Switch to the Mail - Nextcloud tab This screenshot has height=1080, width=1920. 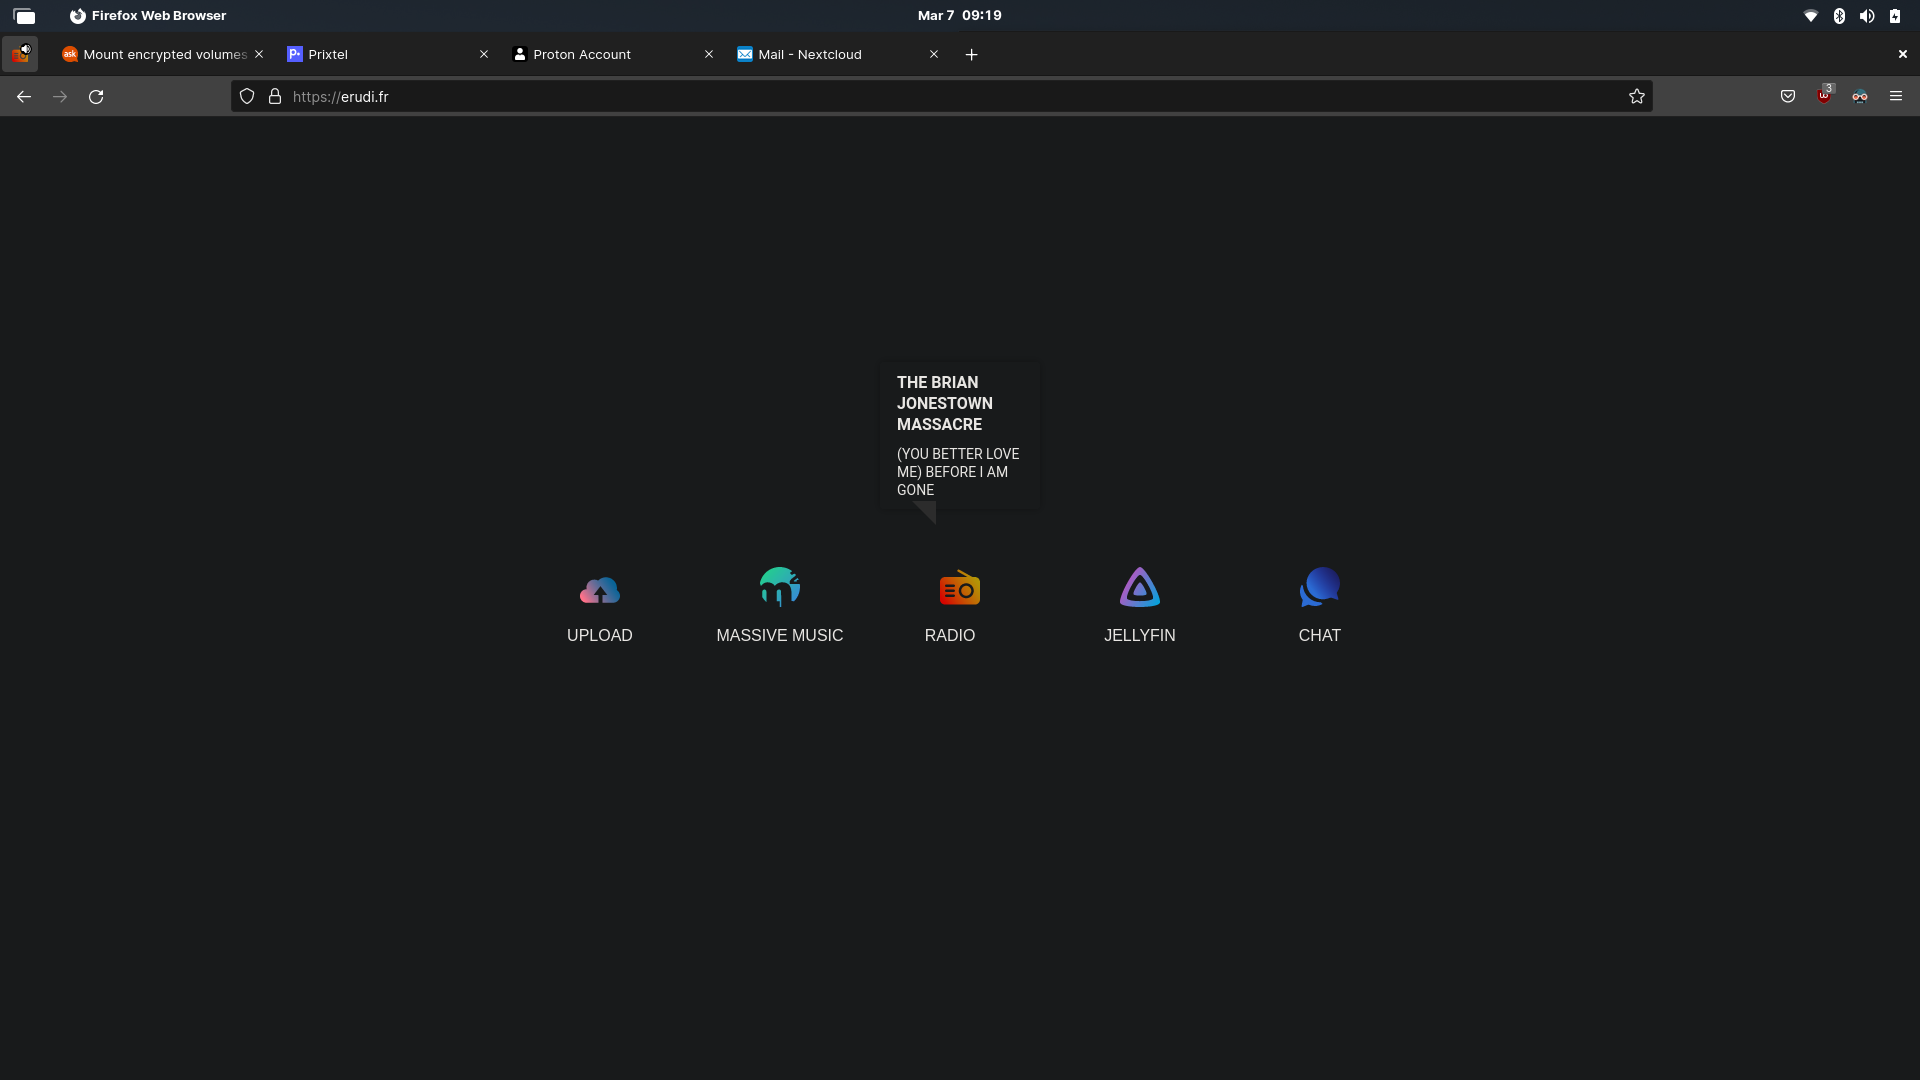(x=830, y=55)
